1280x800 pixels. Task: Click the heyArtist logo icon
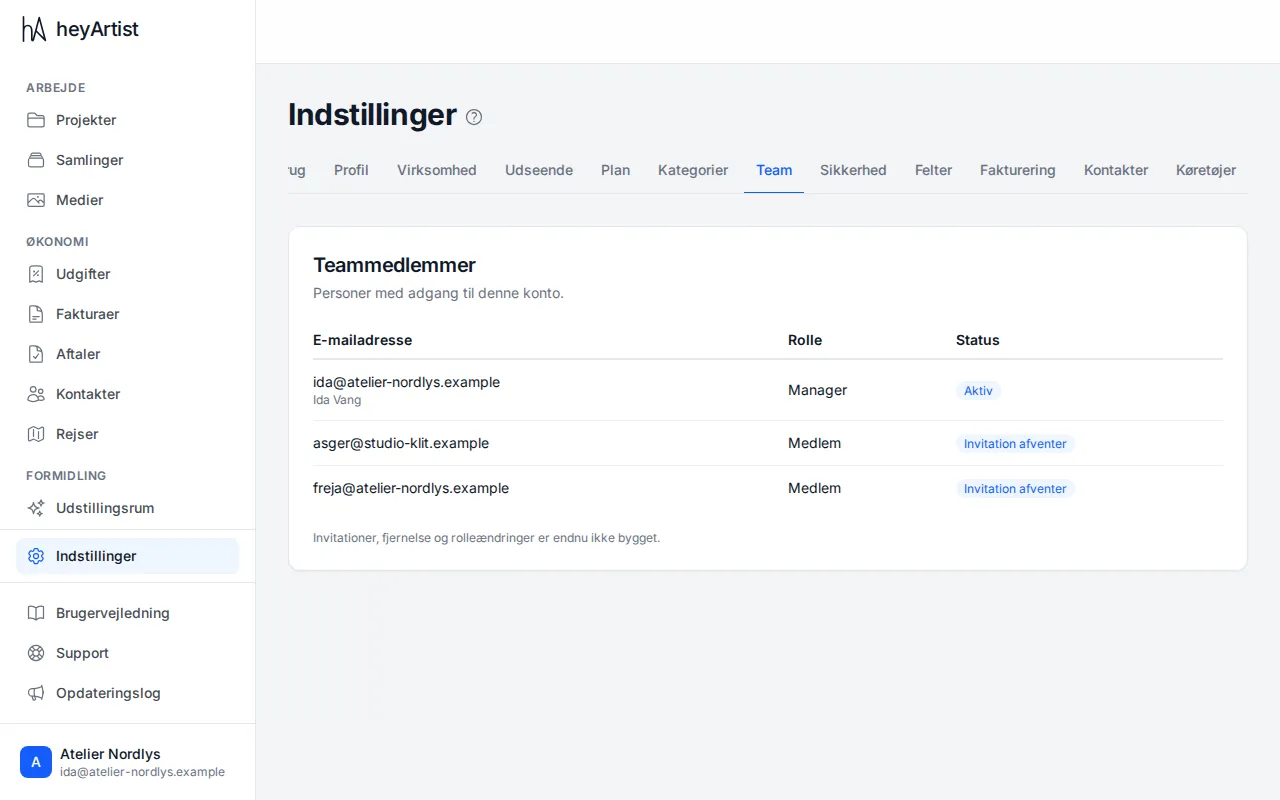[34, 29]
